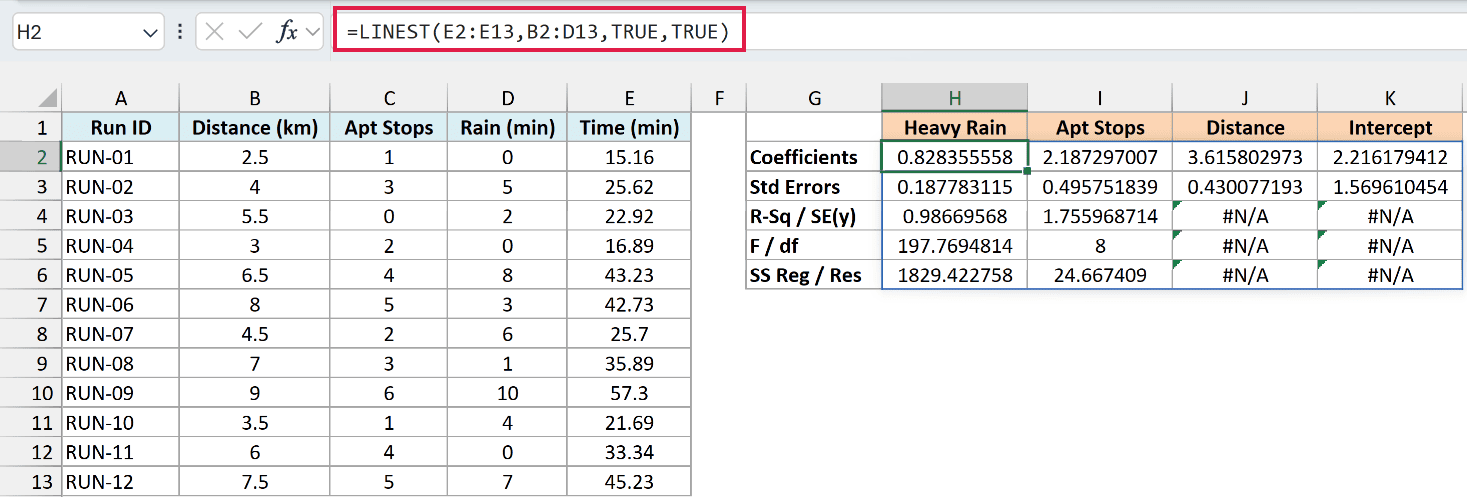1467x497 pixels.
Task: Select column D header
Action: [x=508, y=98]
